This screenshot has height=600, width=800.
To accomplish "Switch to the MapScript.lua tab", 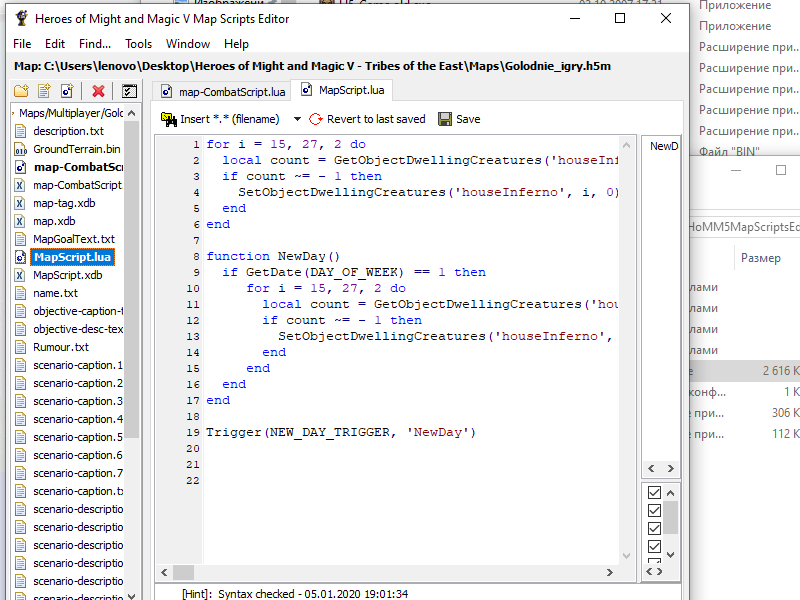I will coord(342,90).
